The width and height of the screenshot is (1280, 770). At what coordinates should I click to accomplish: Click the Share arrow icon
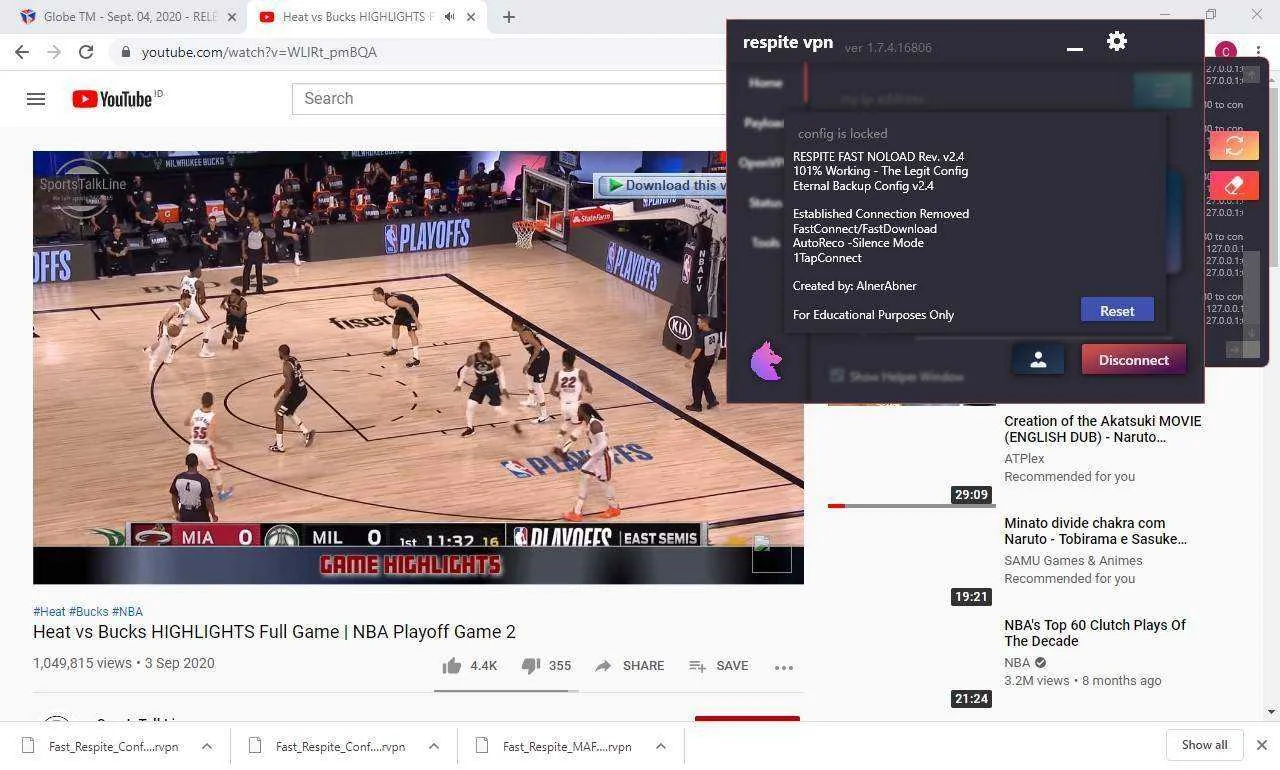603,666
